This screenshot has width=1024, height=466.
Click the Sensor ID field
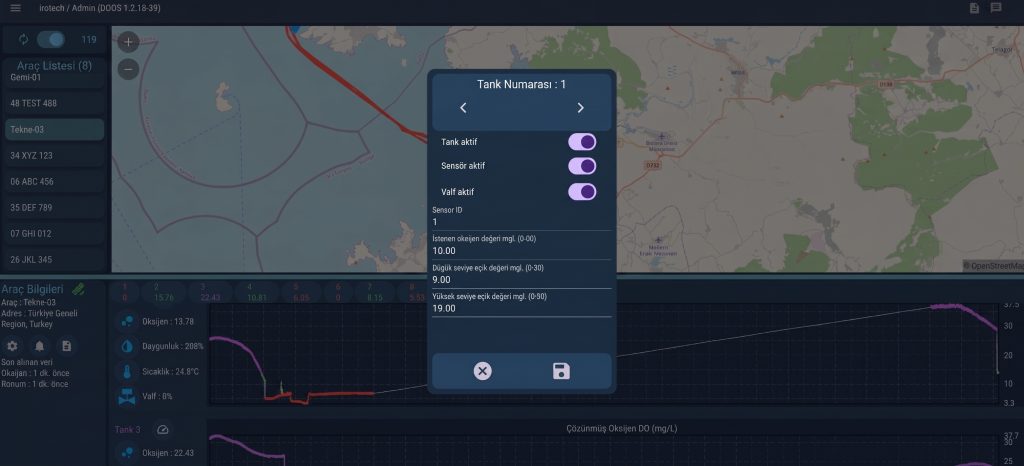(x=522, y=217)
